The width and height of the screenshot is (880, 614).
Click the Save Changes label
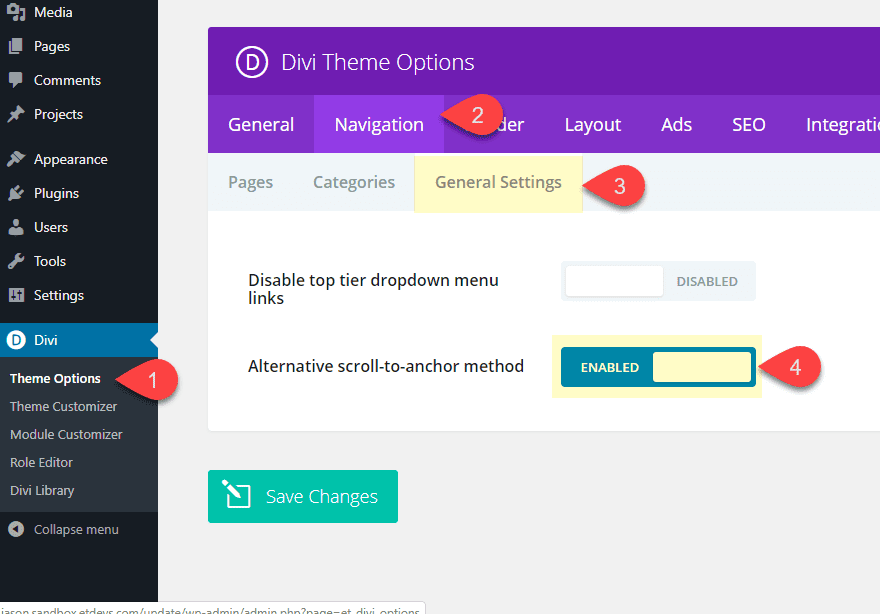click(322, 497)
